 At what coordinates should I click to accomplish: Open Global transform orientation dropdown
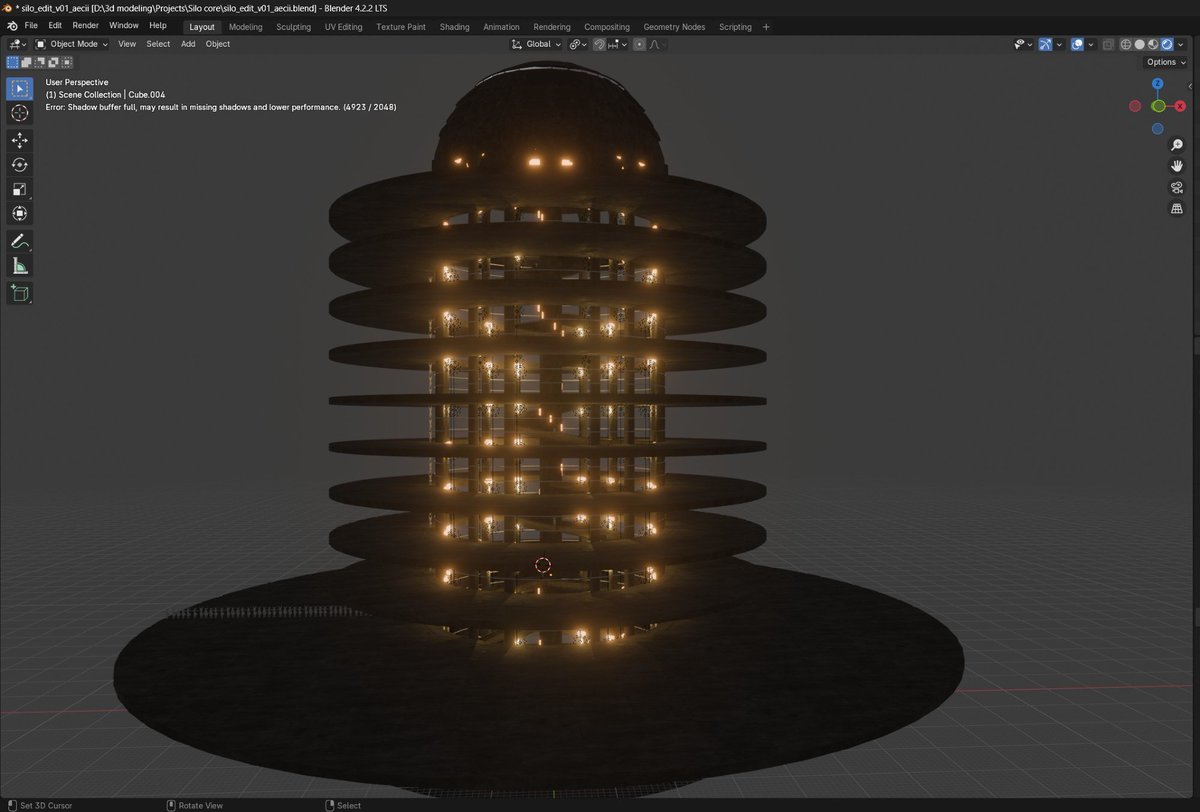(x=536, y=44)
